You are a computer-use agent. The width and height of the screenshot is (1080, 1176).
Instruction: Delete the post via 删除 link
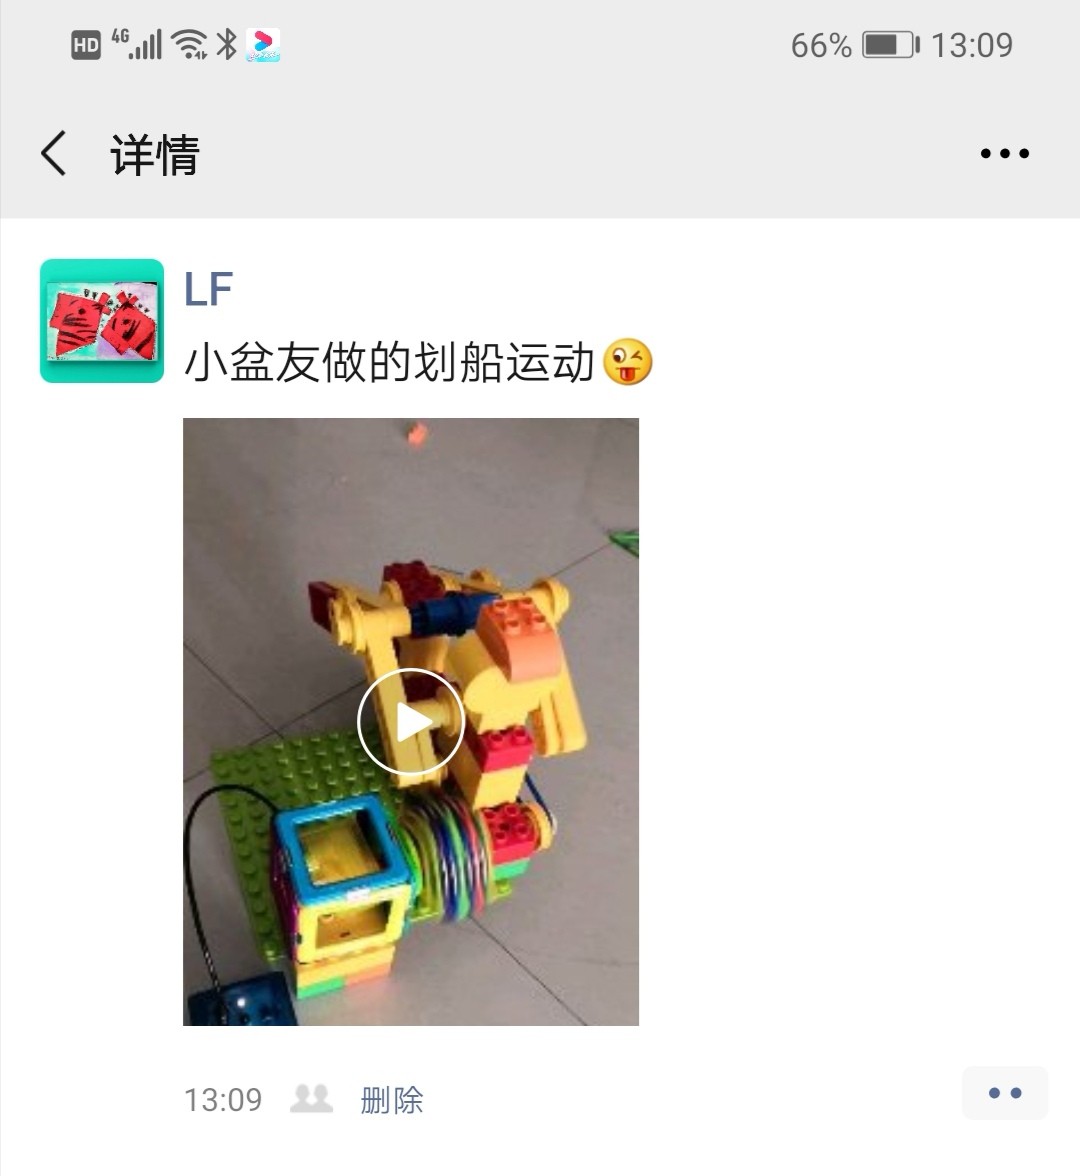(x=392, y=1100)
